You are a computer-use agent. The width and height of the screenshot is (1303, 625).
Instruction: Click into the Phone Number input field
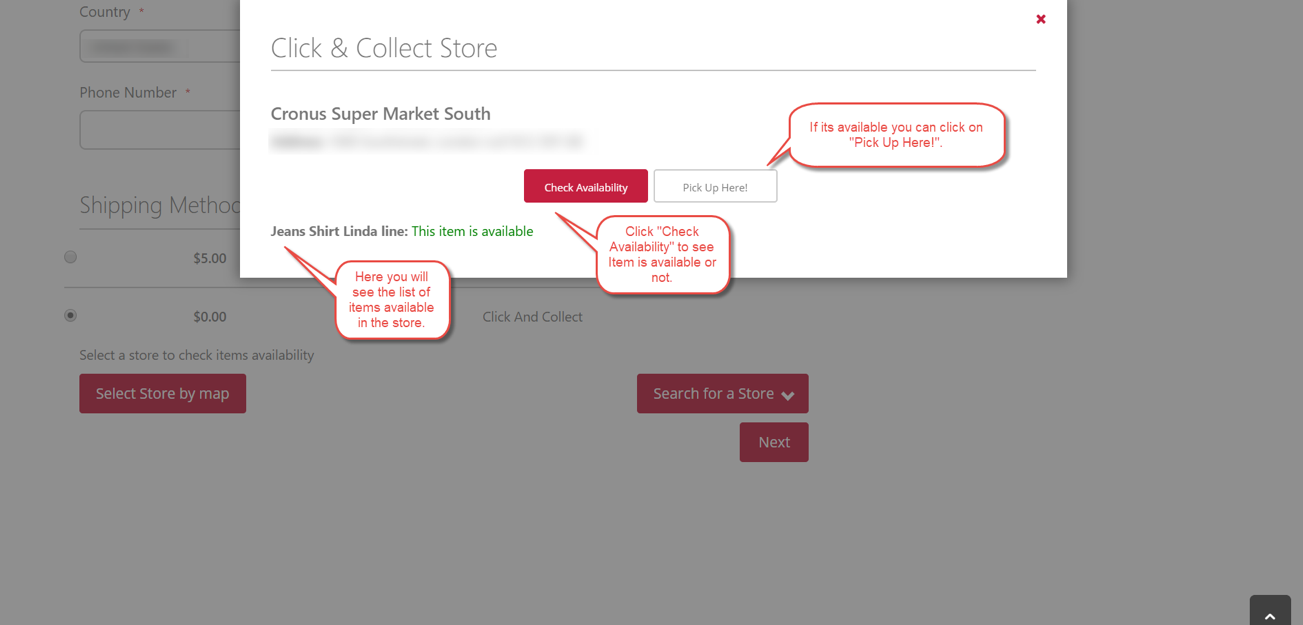pos(160,130)
